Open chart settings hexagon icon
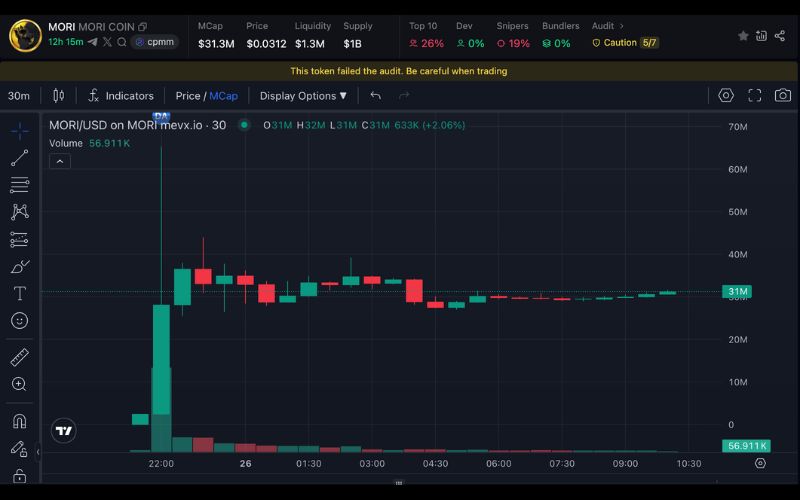800x500 pixels. coord(726,95)
